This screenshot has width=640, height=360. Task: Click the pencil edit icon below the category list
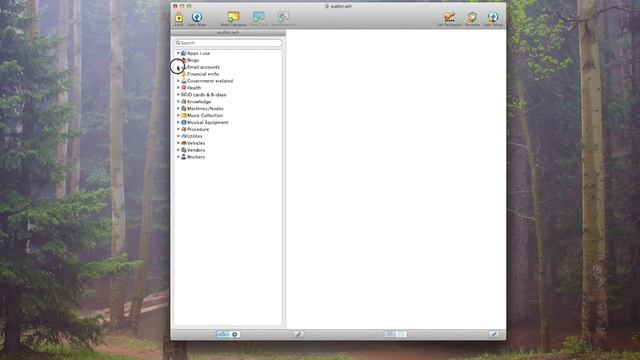[x=298, y=334]
